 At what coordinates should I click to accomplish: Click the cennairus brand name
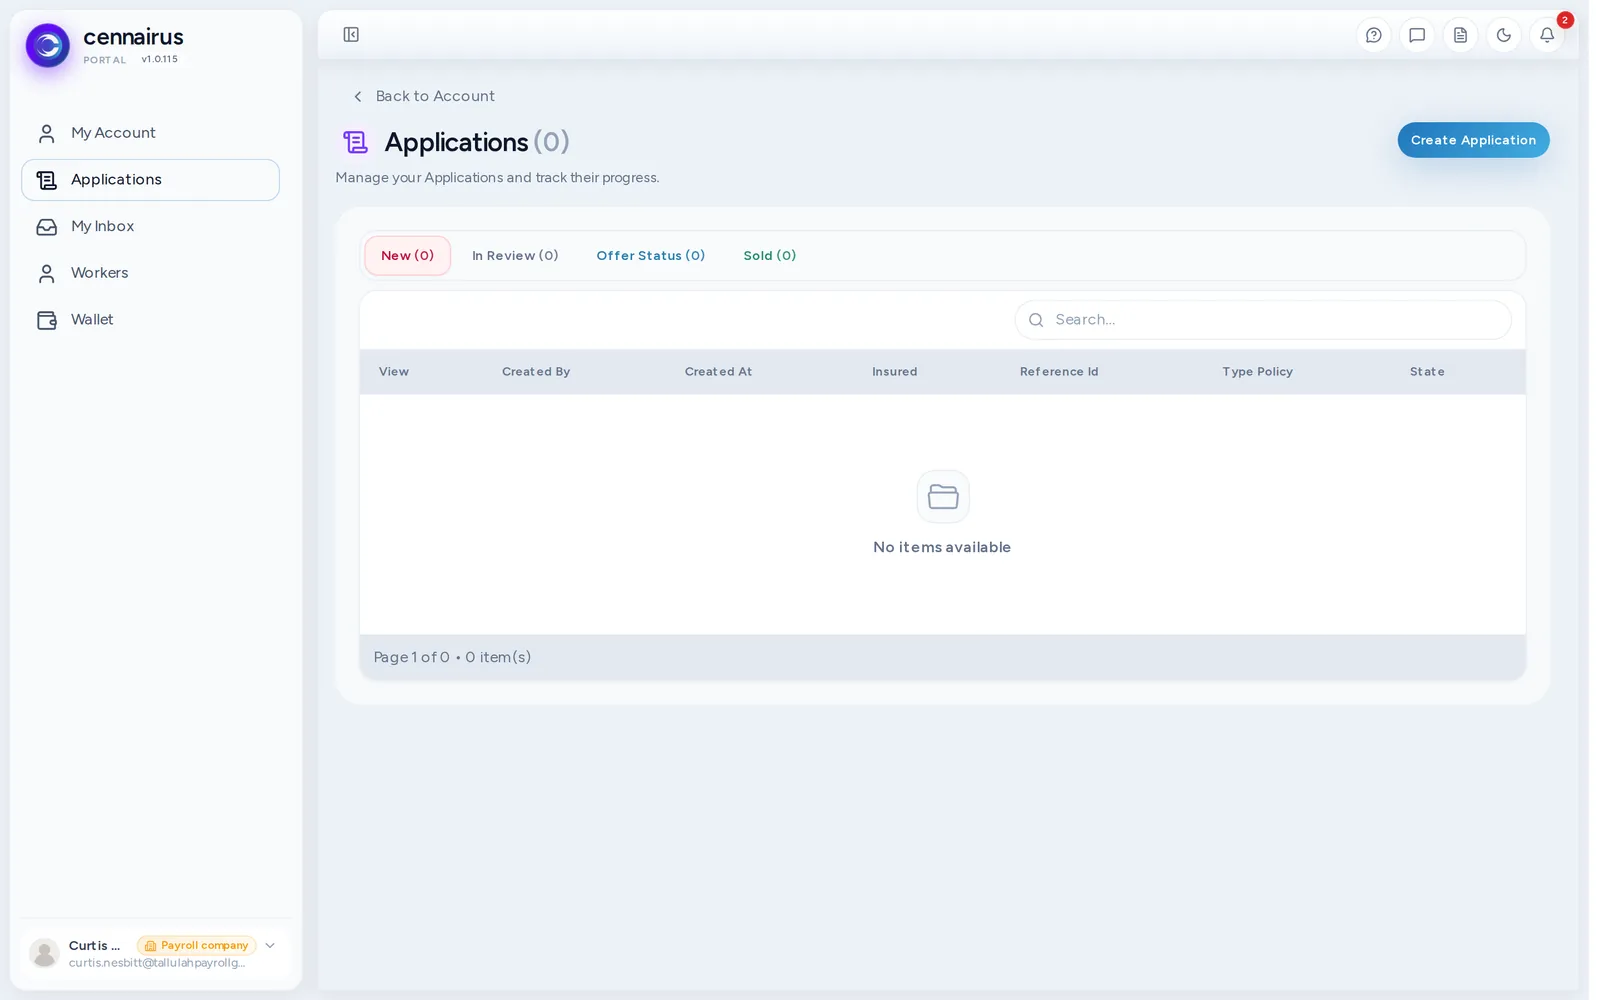point(133,37)
